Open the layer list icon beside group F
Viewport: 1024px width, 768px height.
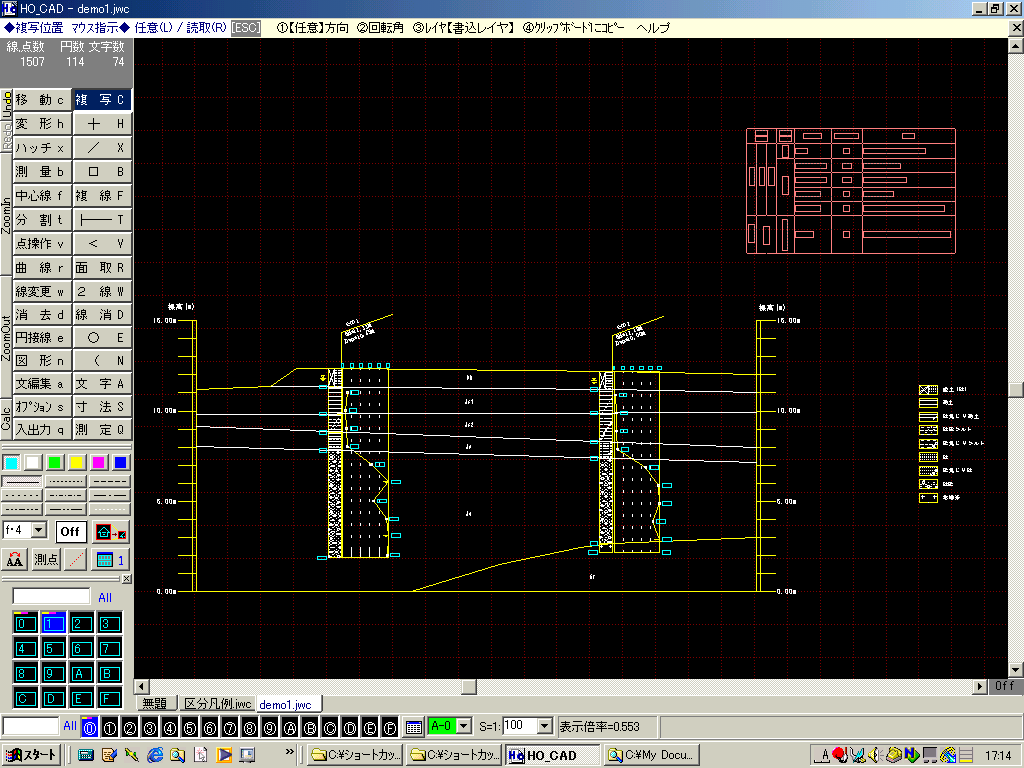(x=413, y=727)
